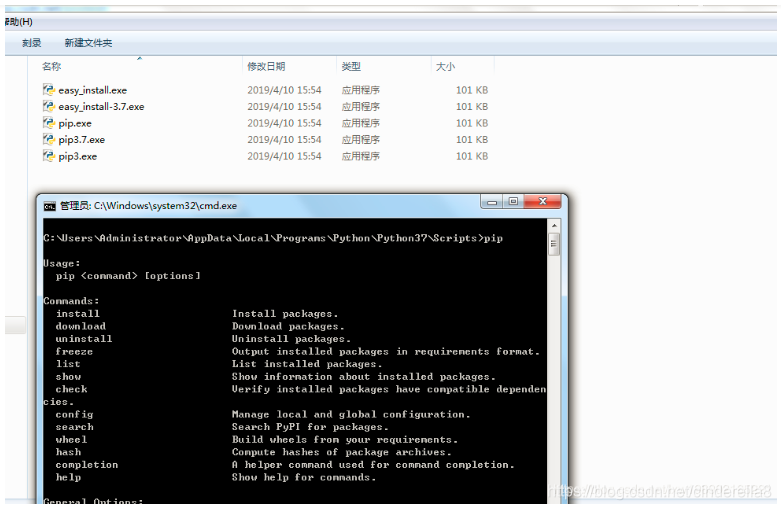Sort files by the 名称 column header
This screenshot has width=781, height=510.
[52, 66]
